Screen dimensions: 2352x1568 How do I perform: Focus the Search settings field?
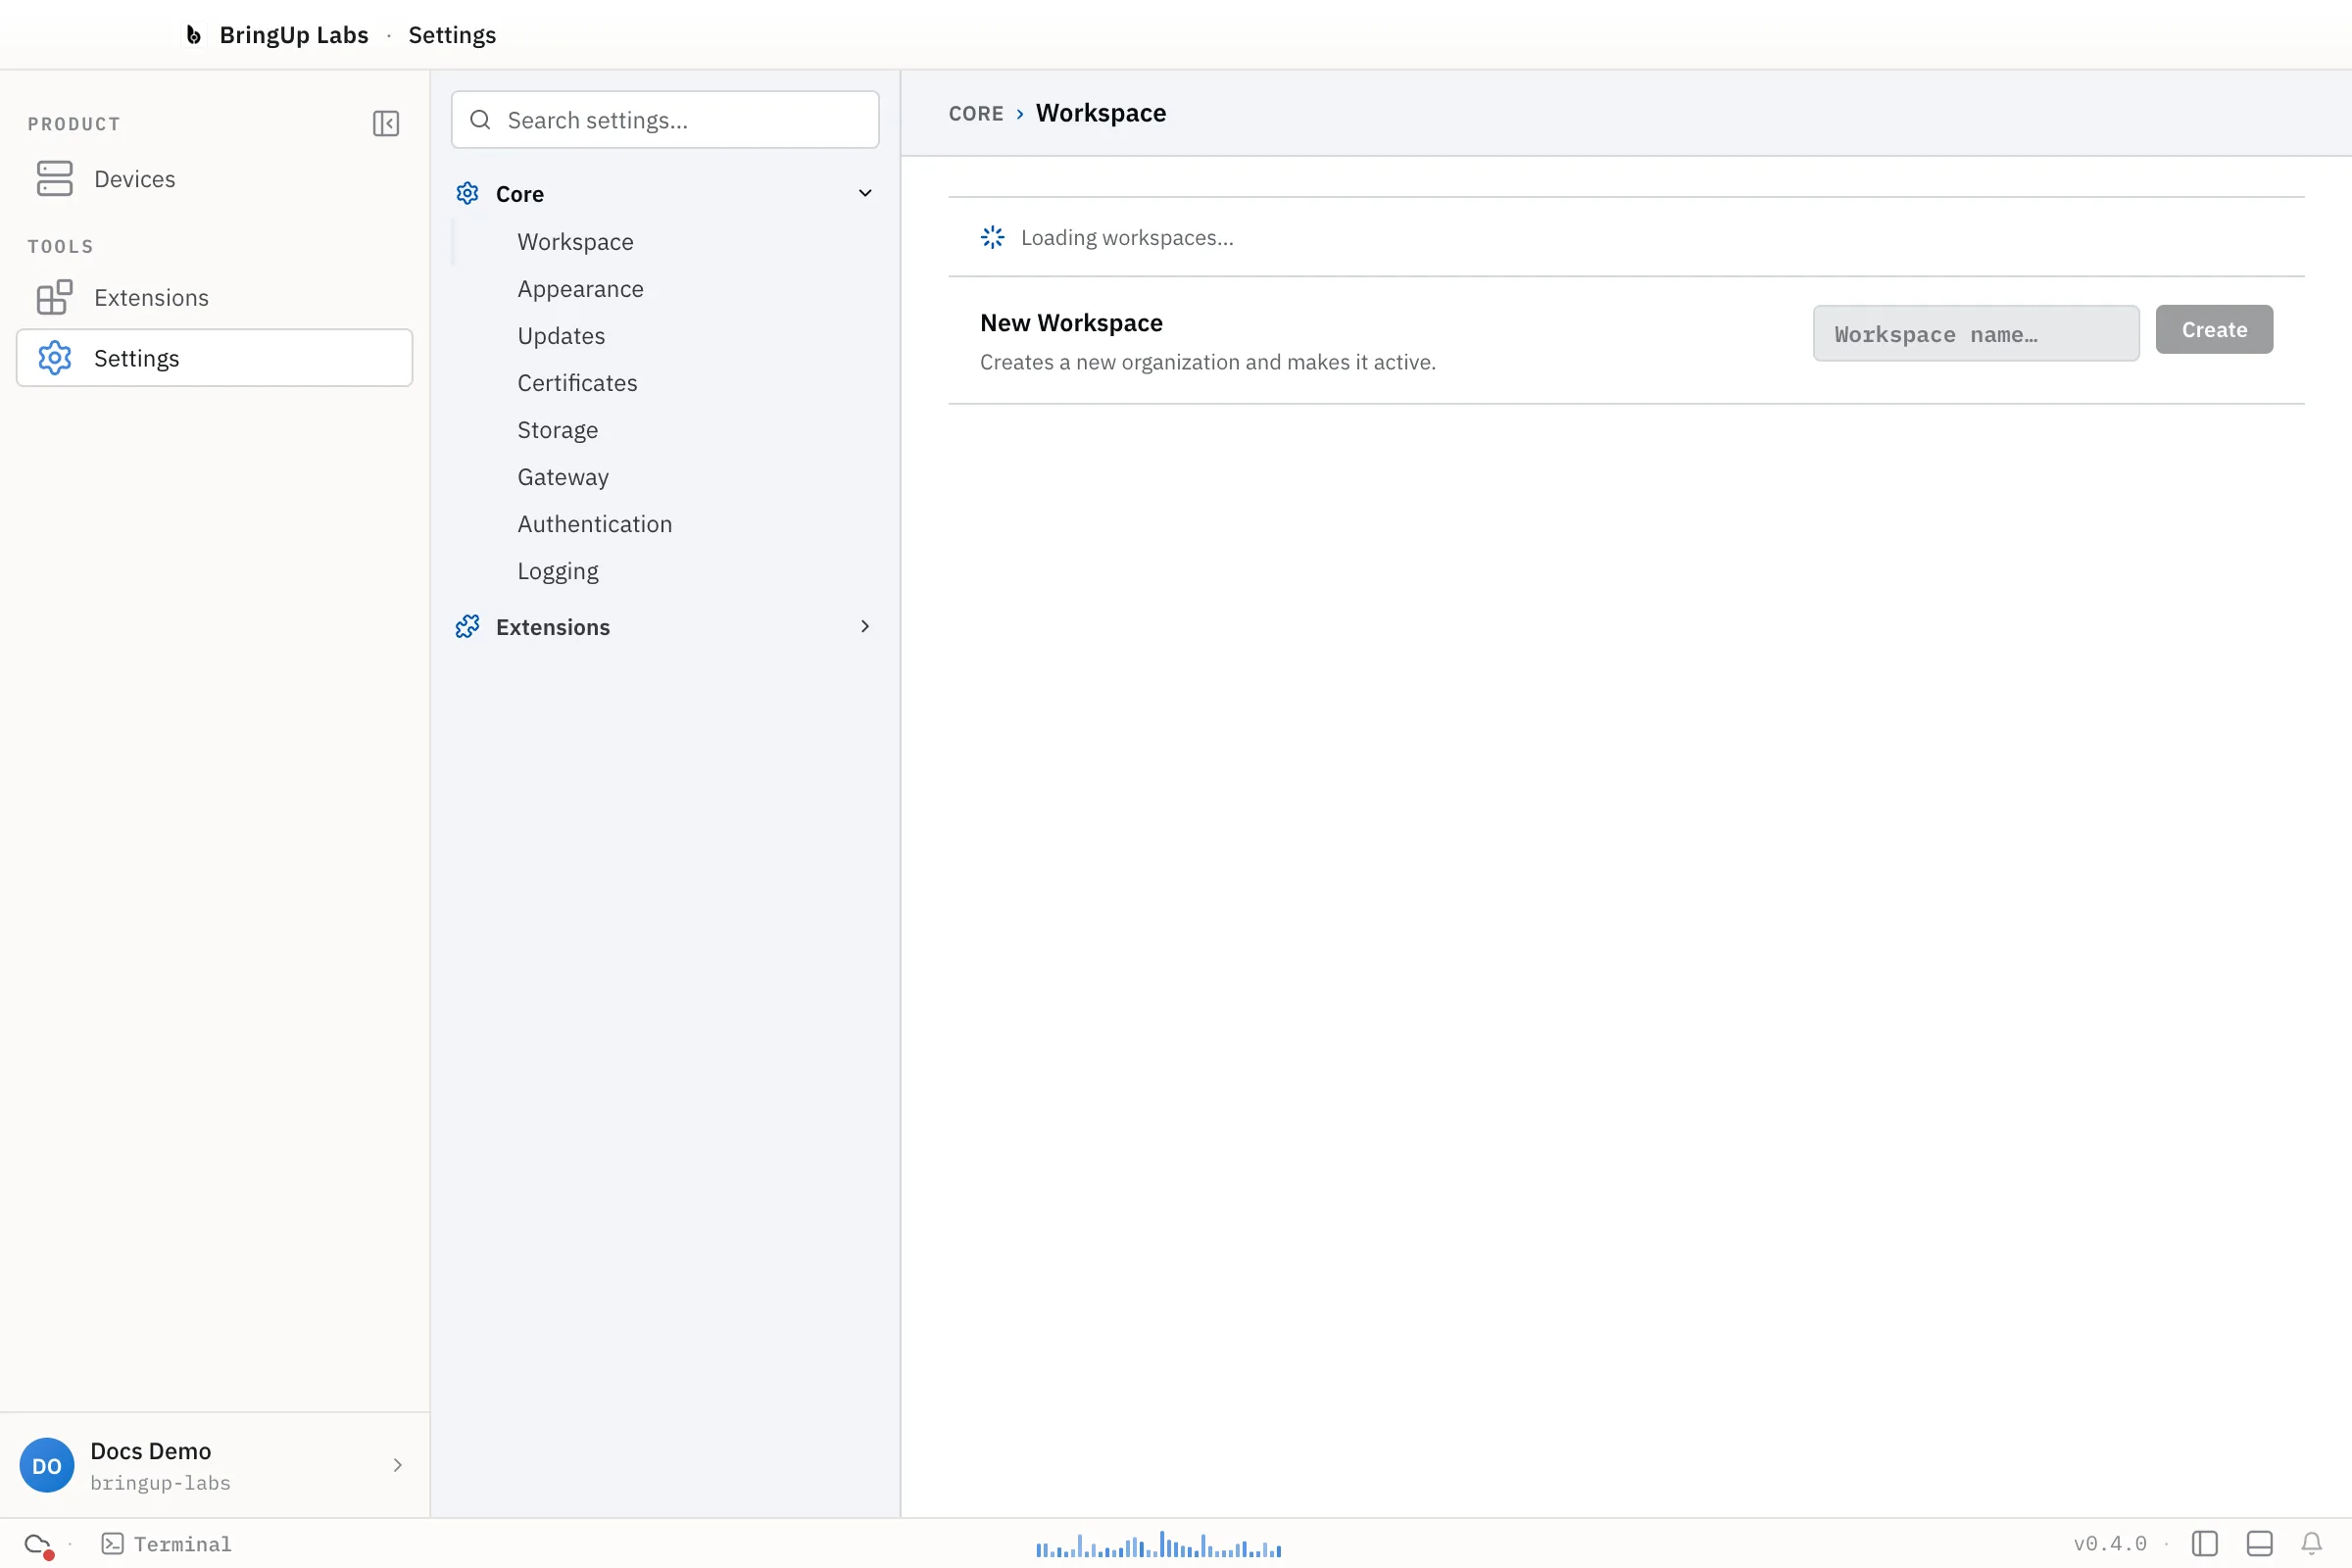click(x=665, y=120)
